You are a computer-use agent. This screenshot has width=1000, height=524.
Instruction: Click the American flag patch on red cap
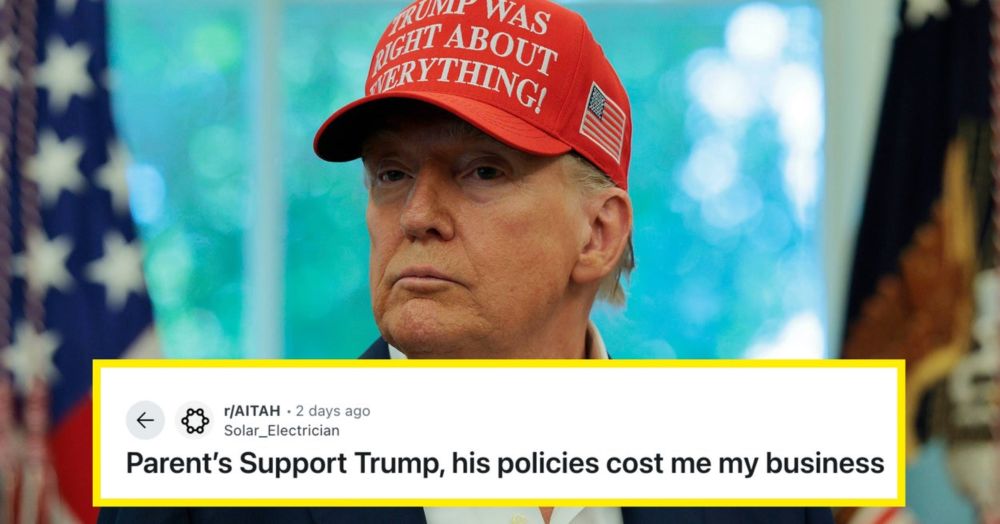click(603, 121)
